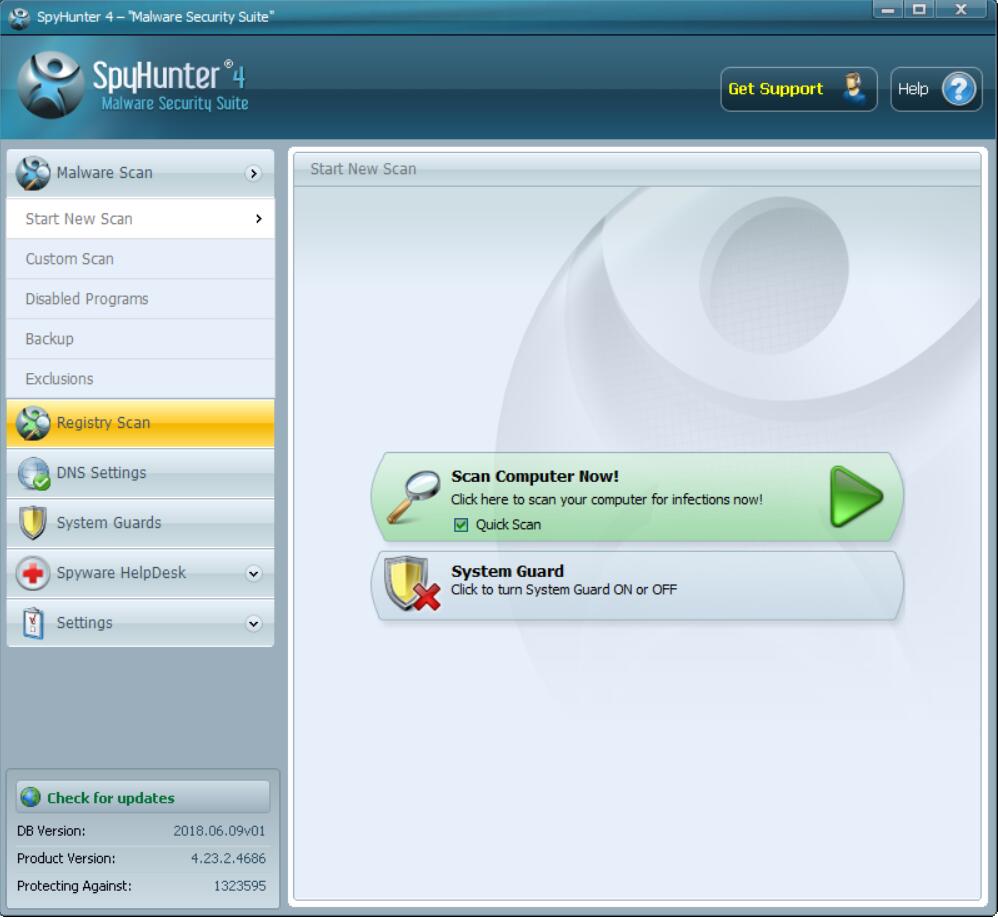Click the Start New Scan panel header
The height and width of the screenshot is (918, 998).
tap(636, 169)
